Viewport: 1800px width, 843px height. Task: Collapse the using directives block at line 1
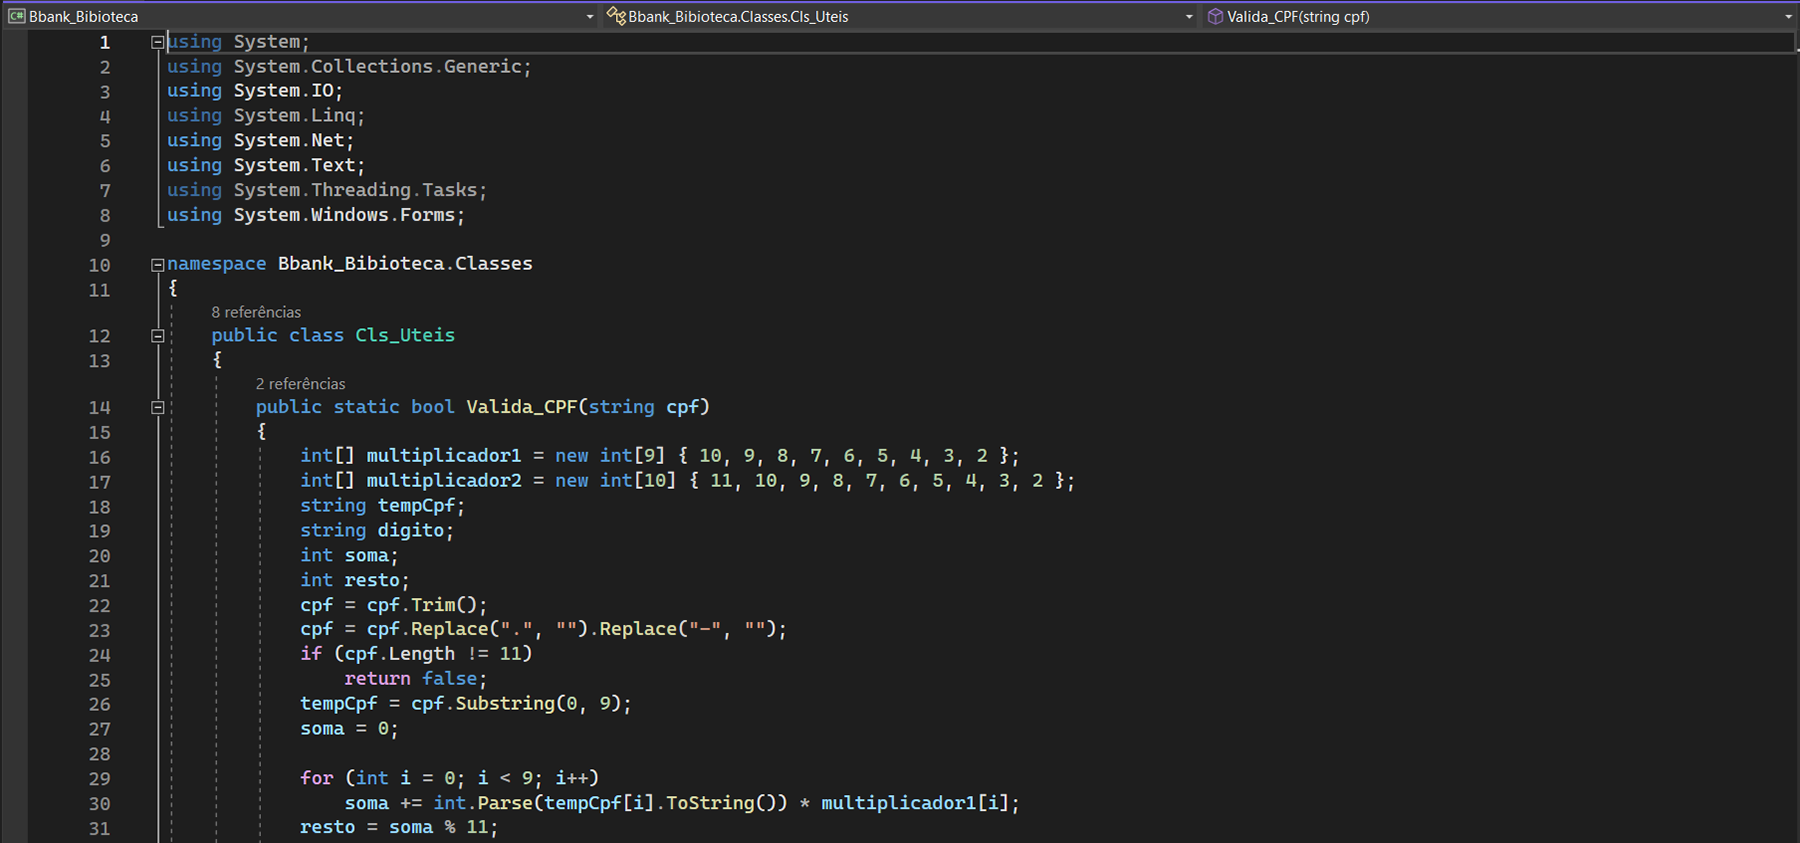click(157, 42)
